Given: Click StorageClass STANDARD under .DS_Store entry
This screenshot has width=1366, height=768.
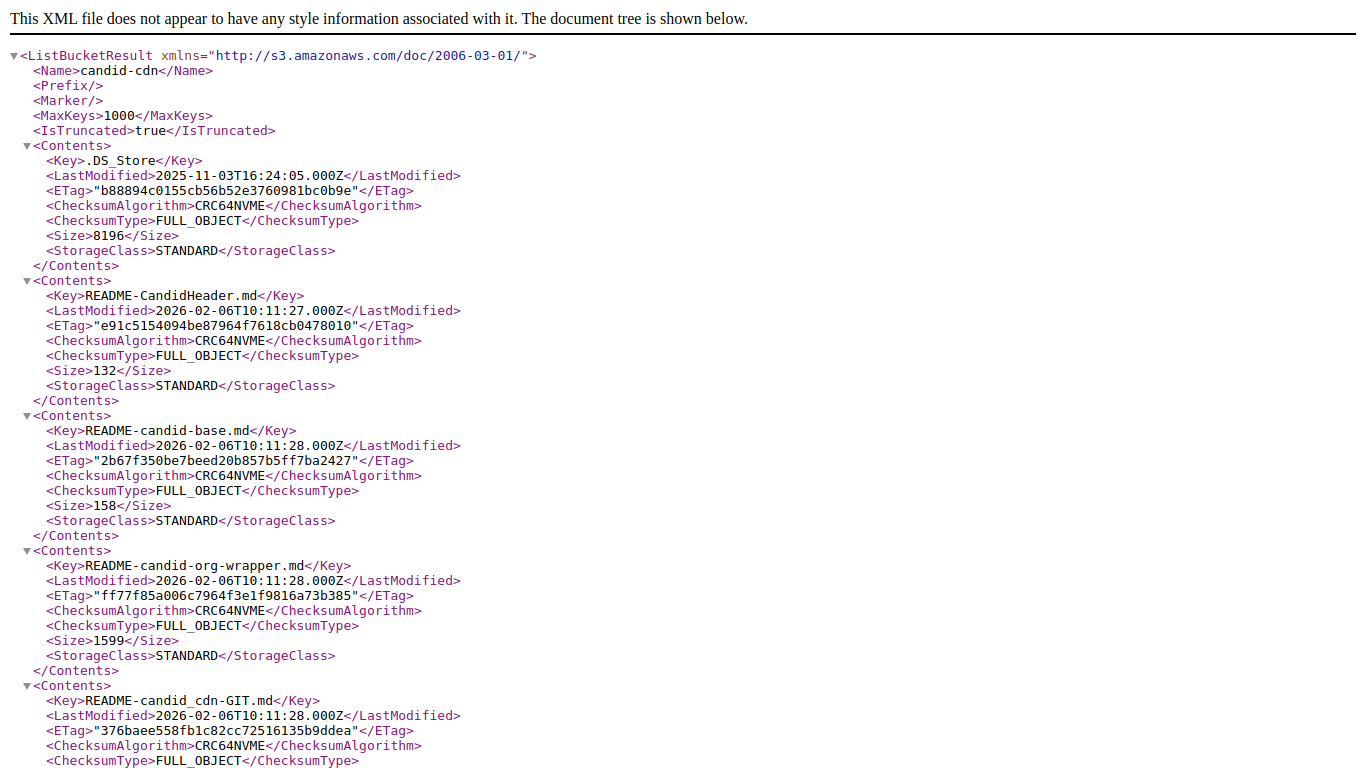Looking at the screenshot, I should point(186,251).
